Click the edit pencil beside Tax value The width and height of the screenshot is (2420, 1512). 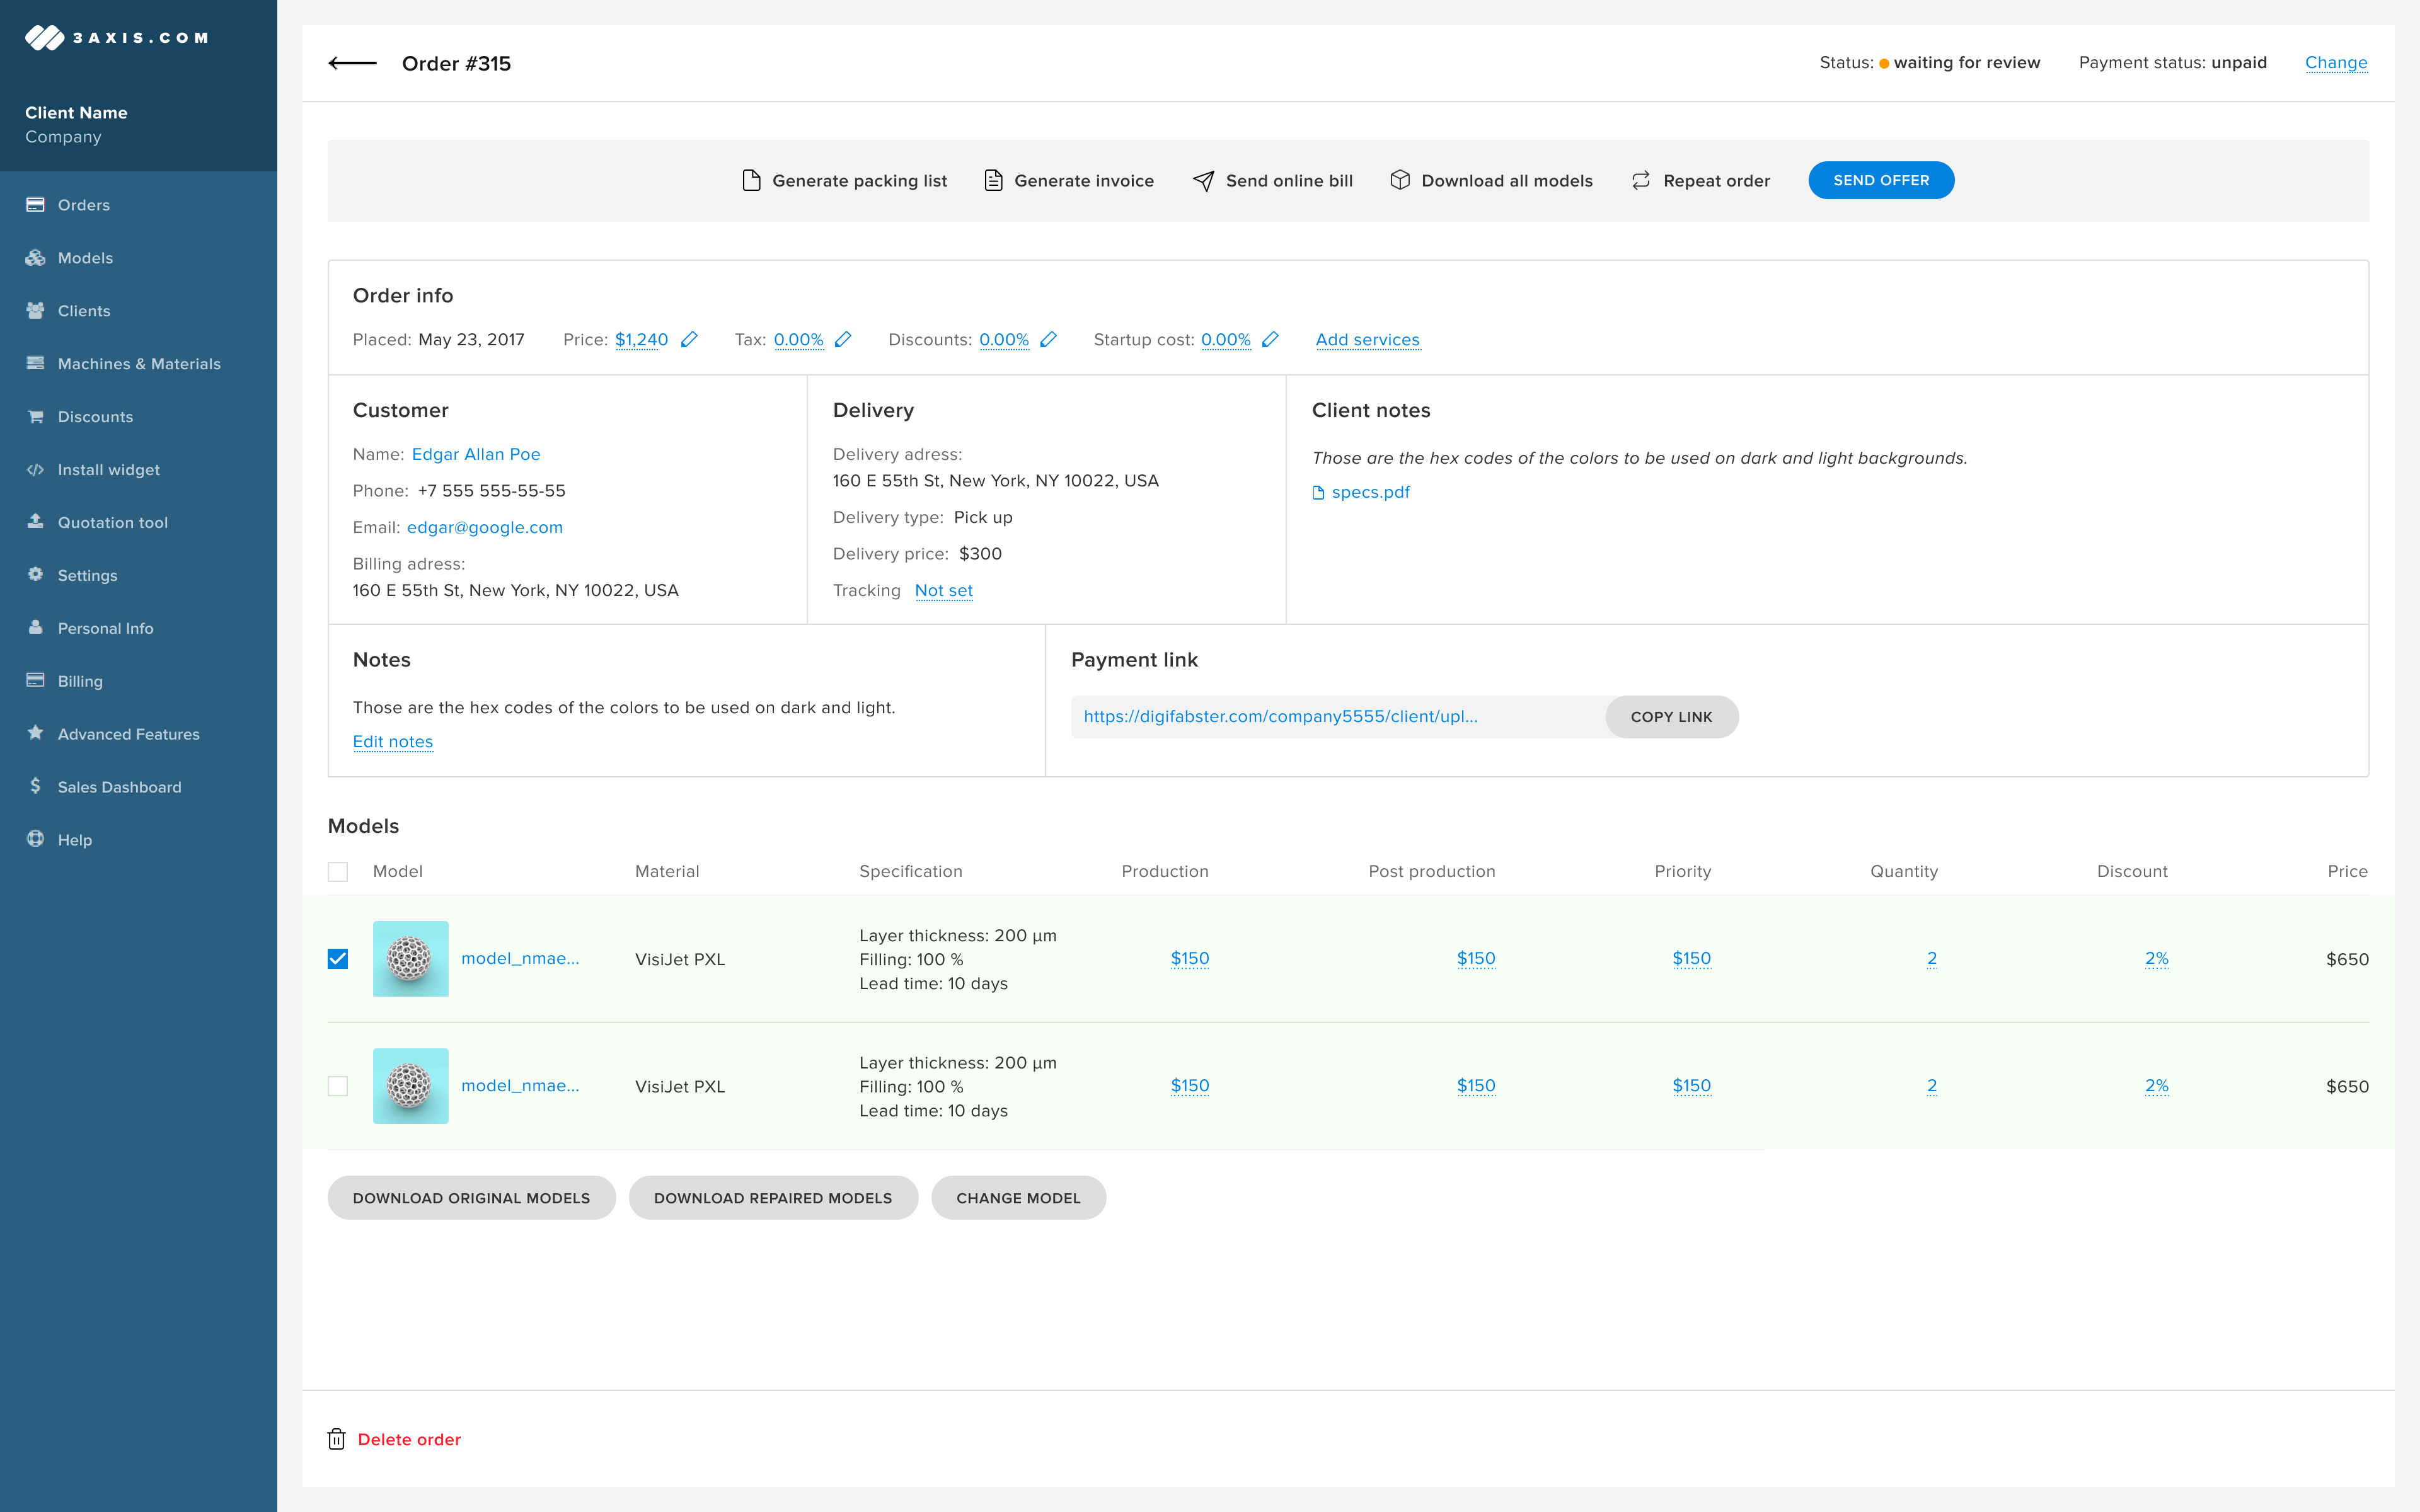843,340
